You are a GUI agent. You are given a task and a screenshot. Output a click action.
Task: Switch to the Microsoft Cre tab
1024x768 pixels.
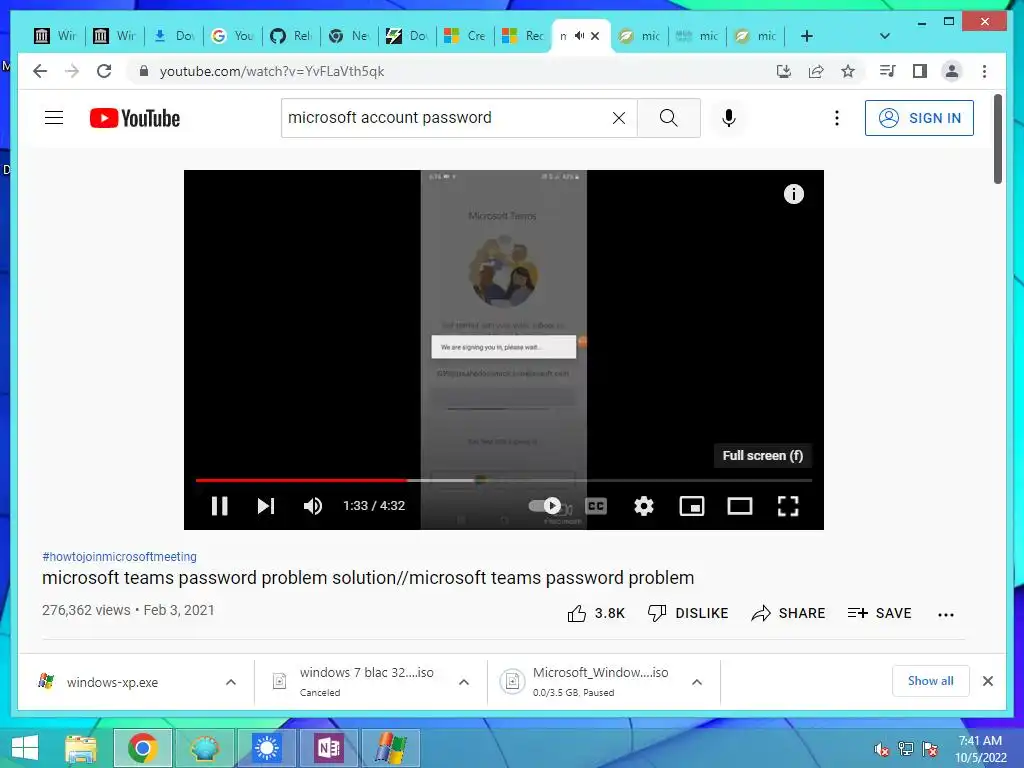(465, 36)
